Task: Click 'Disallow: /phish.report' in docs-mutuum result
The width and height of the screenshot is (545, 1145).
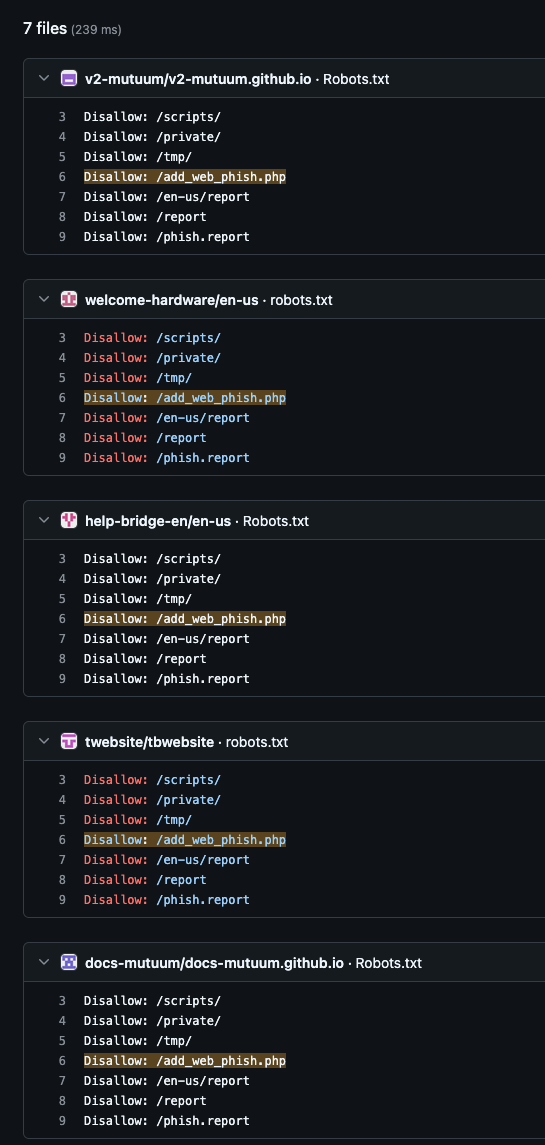Action: click(167, 1121)
